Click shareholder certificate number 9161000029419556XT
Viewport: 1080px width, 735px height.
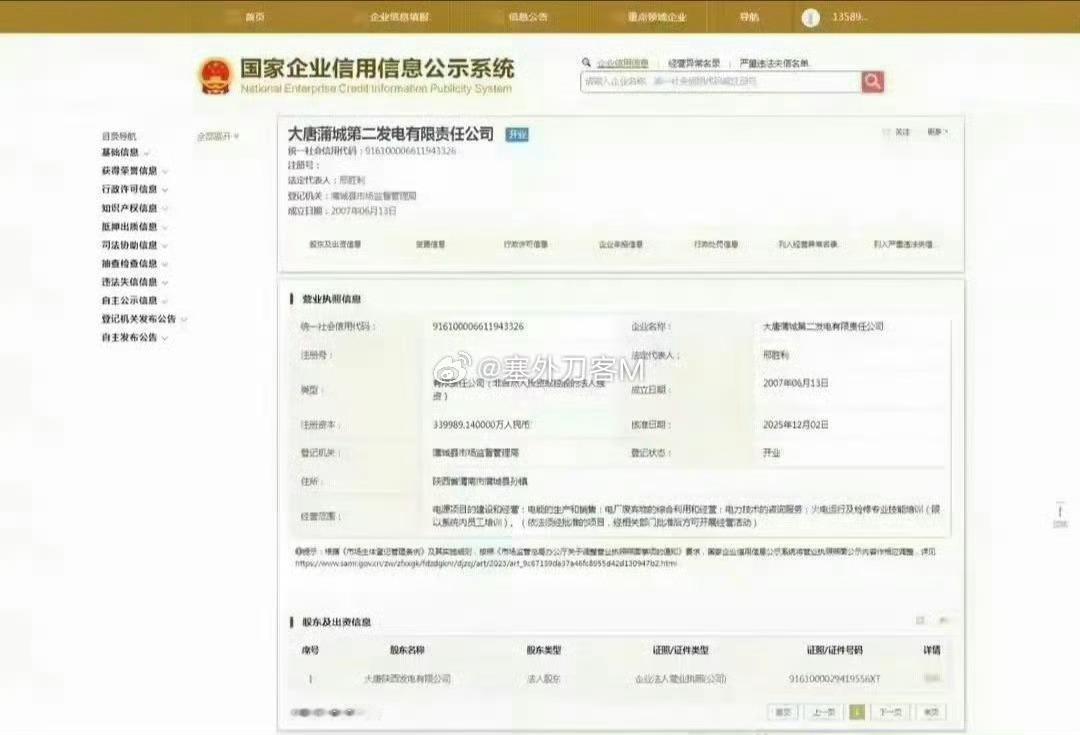[834, 679]
